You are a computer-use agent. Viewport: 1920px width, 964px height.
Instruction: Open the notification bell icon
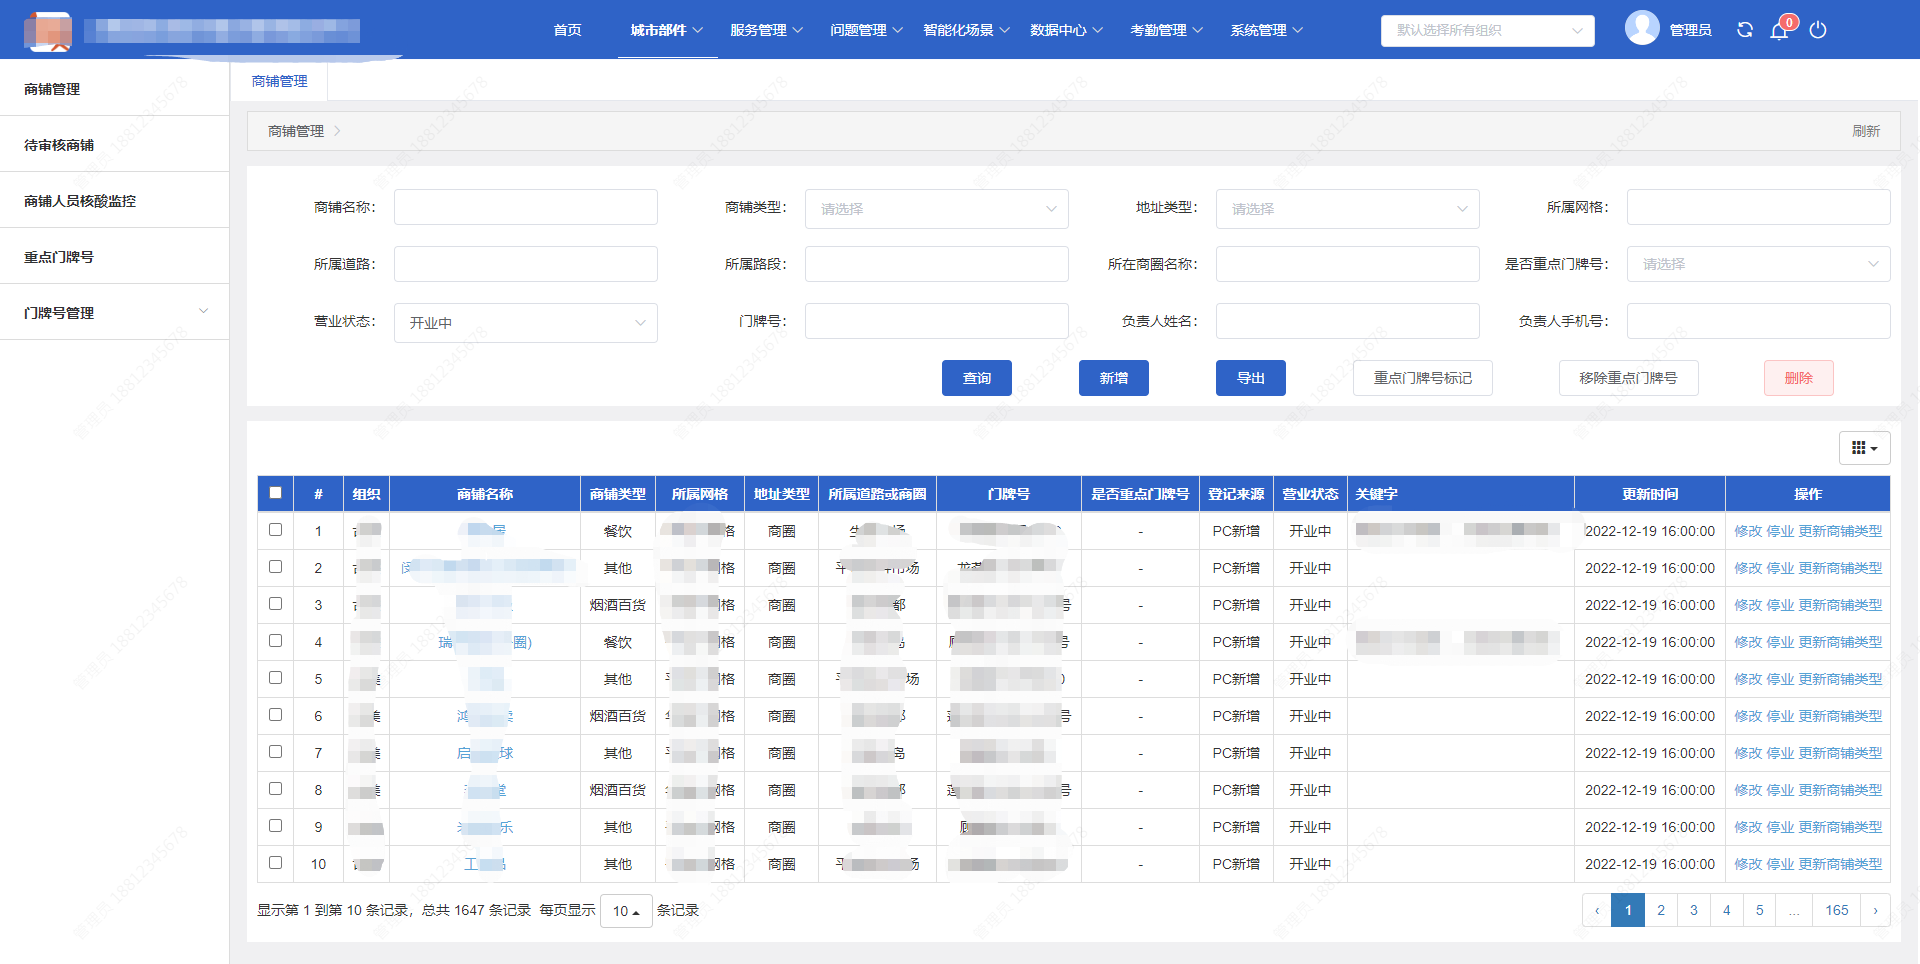pos(1779,31)
